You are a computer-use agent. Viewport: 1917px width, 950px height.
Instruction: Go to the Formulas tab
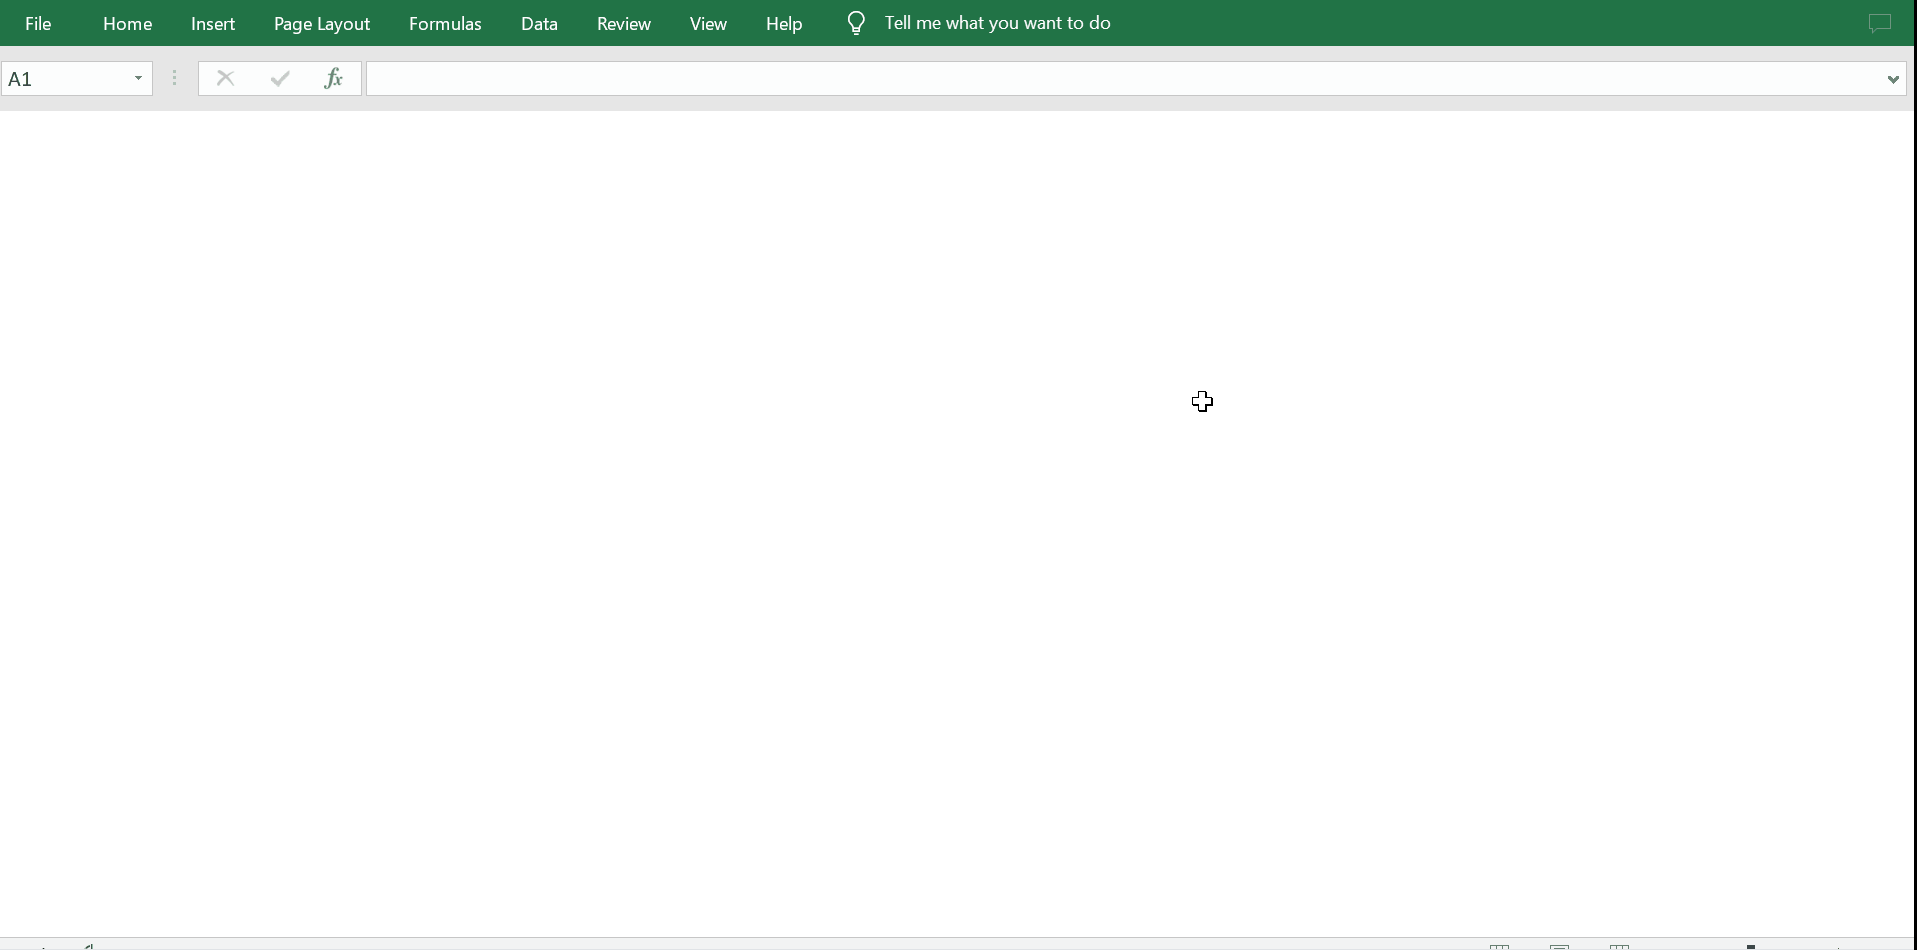pos(445,23)
